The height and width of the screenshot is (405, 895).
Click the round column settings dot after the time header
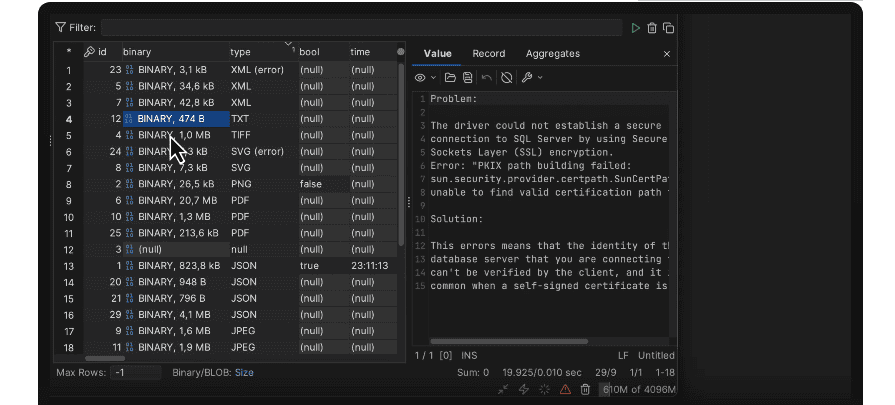401,52
